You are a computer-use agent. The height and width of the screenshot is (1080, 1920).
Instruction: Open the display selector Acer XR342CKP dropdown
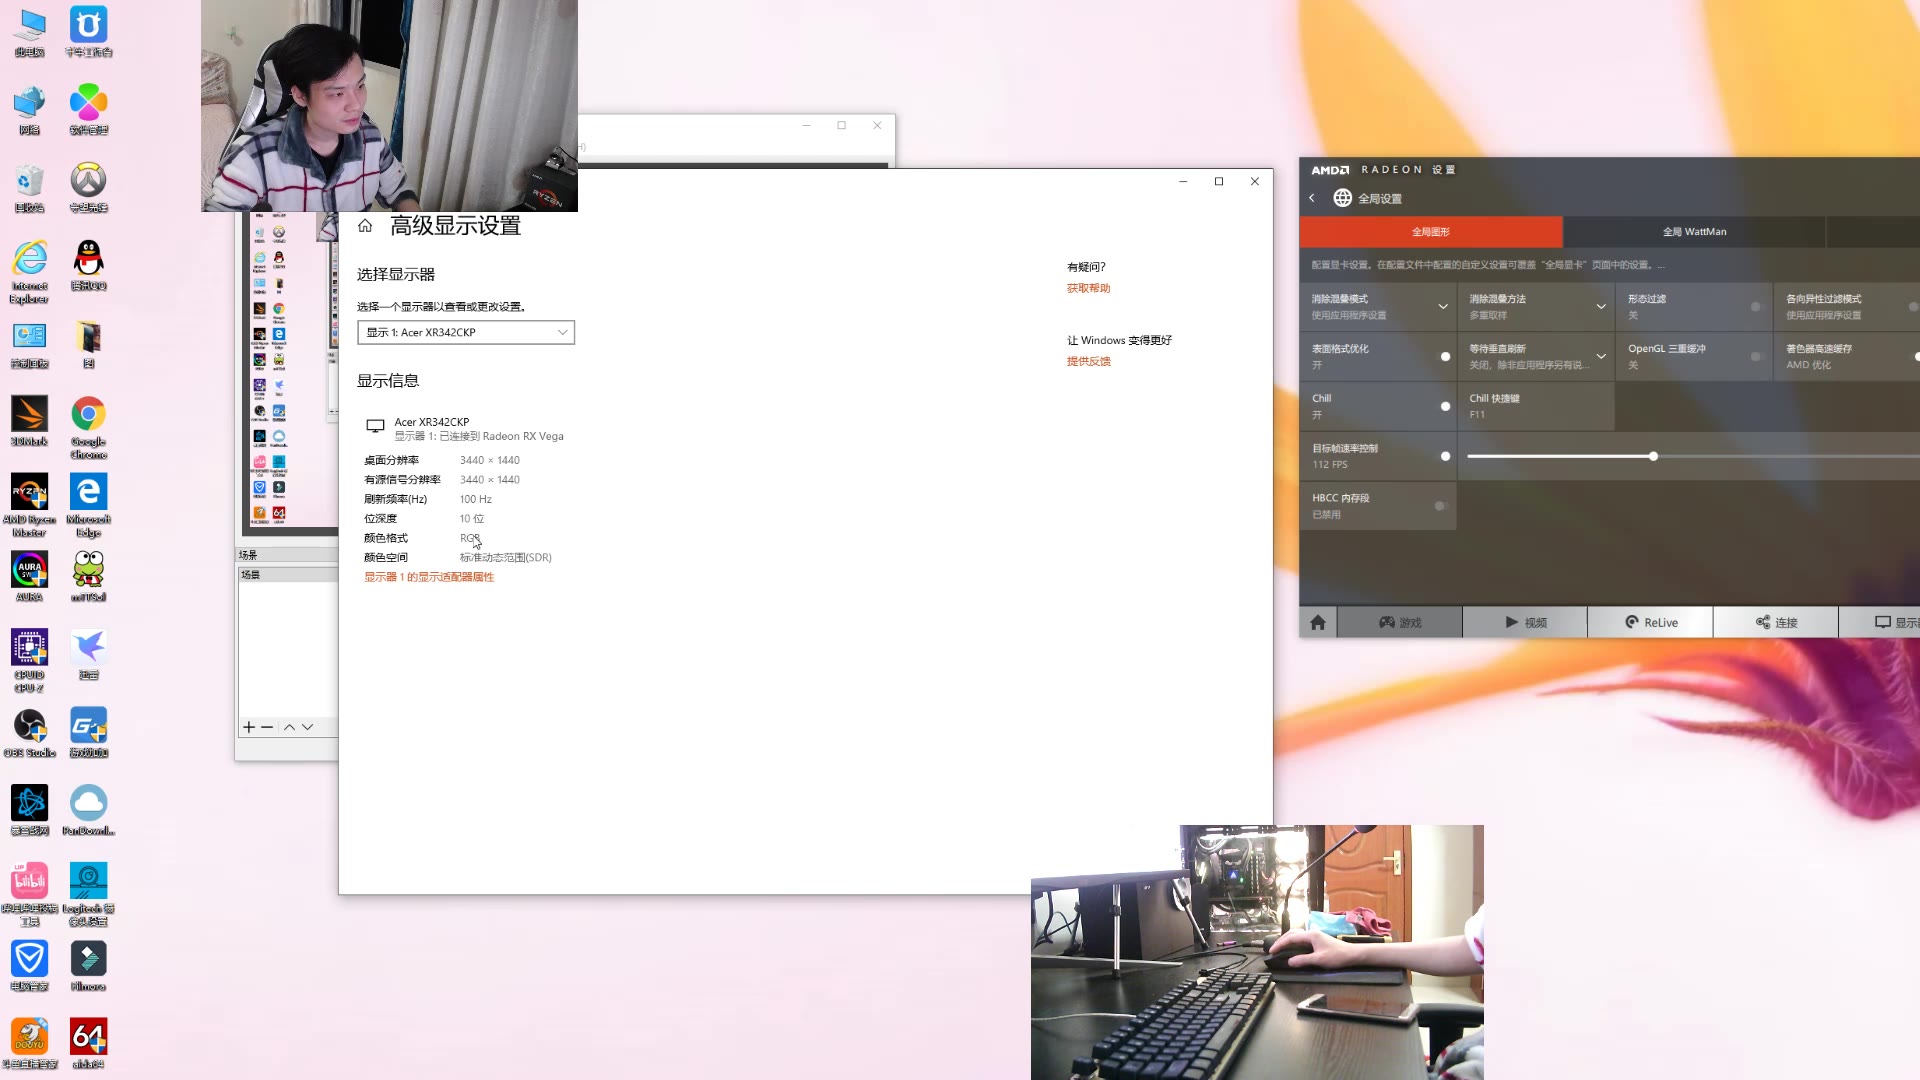click(466, 332)
